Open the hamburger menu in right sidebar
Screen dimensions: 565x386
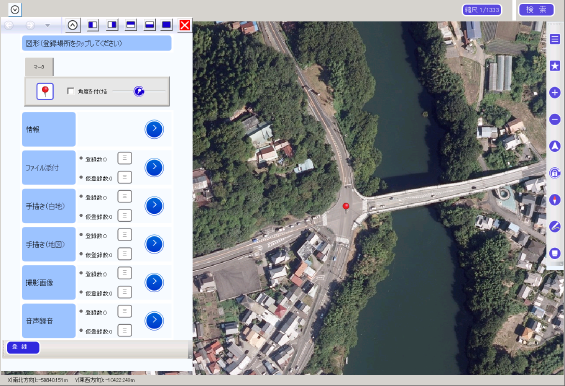(555, 39)
